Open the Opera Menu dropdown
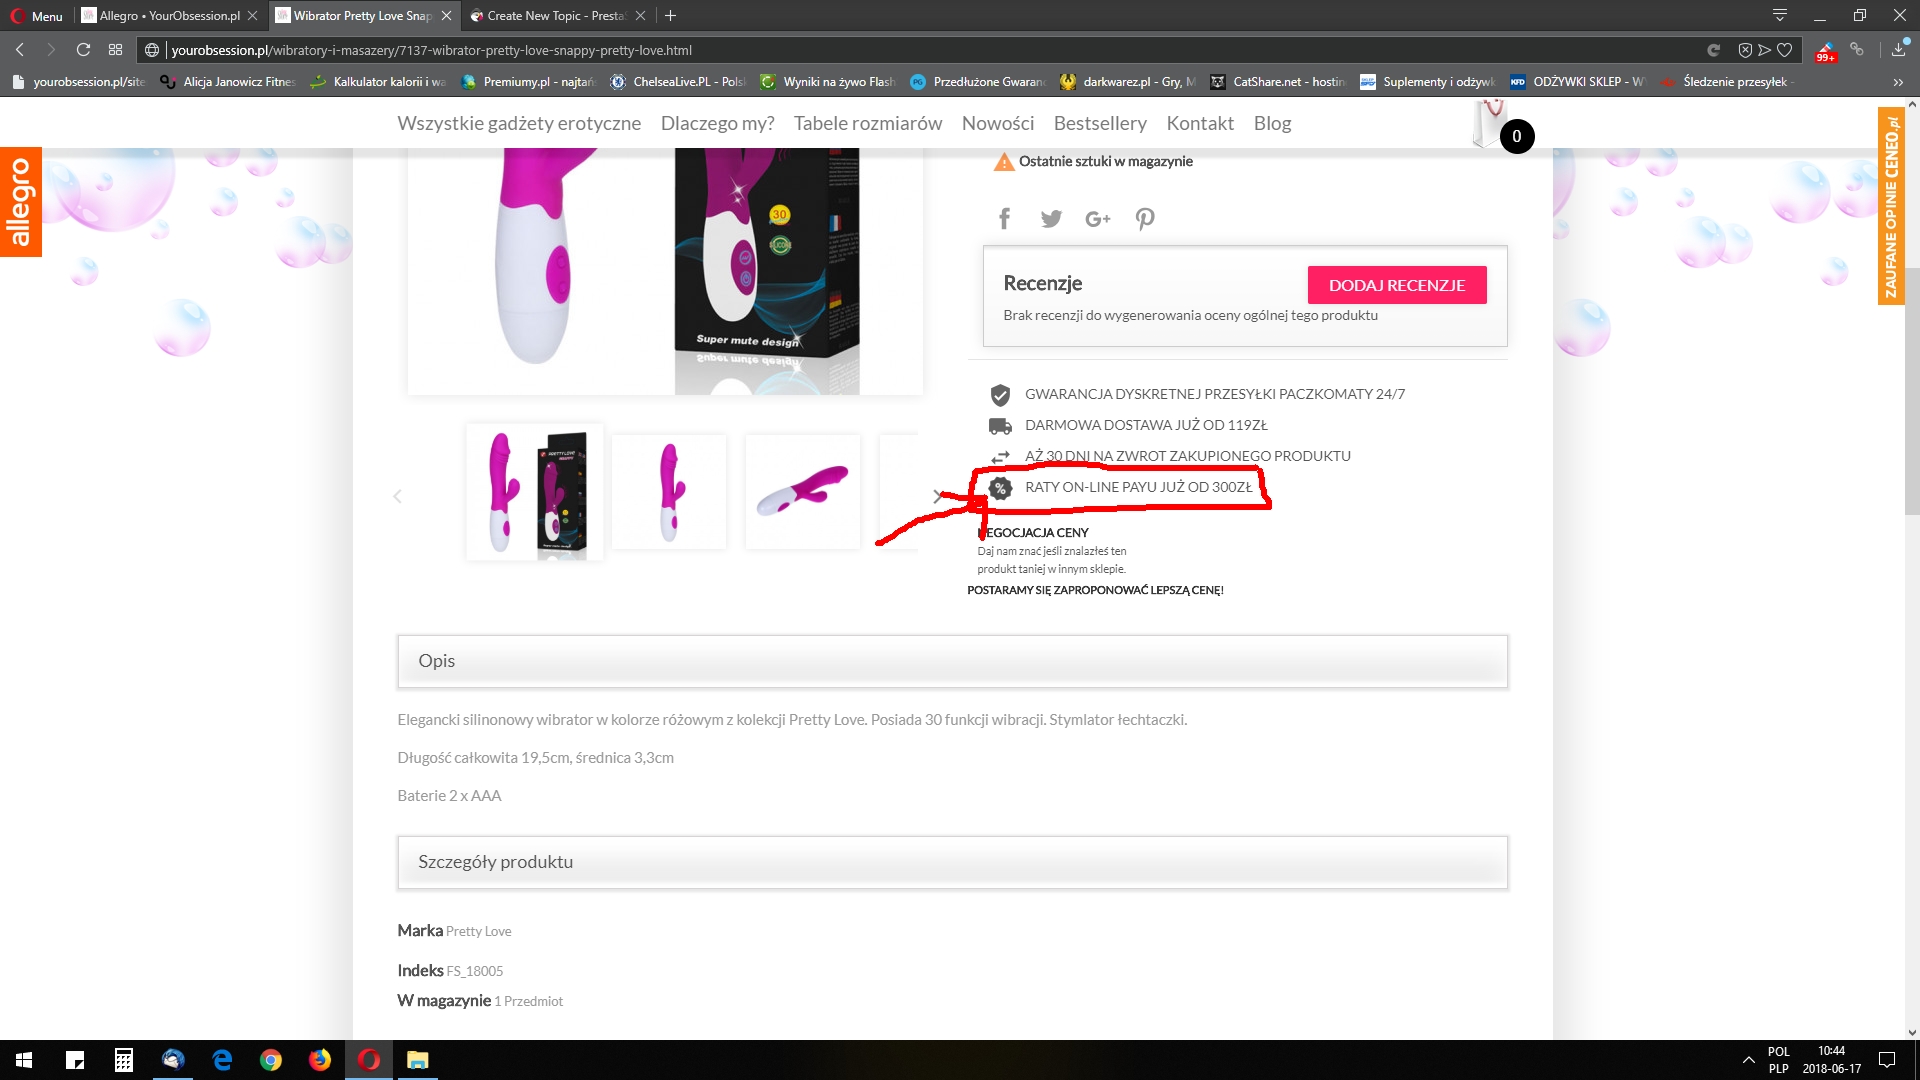The image size is (1920, 1080). click(x=37, y=16)
